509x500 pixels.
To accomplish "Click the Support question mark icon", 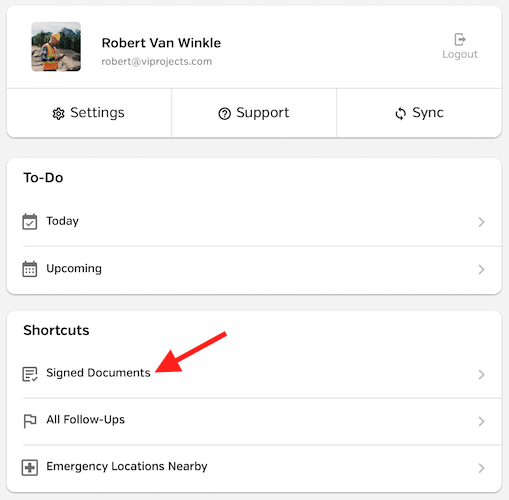I will pos(224,114).
